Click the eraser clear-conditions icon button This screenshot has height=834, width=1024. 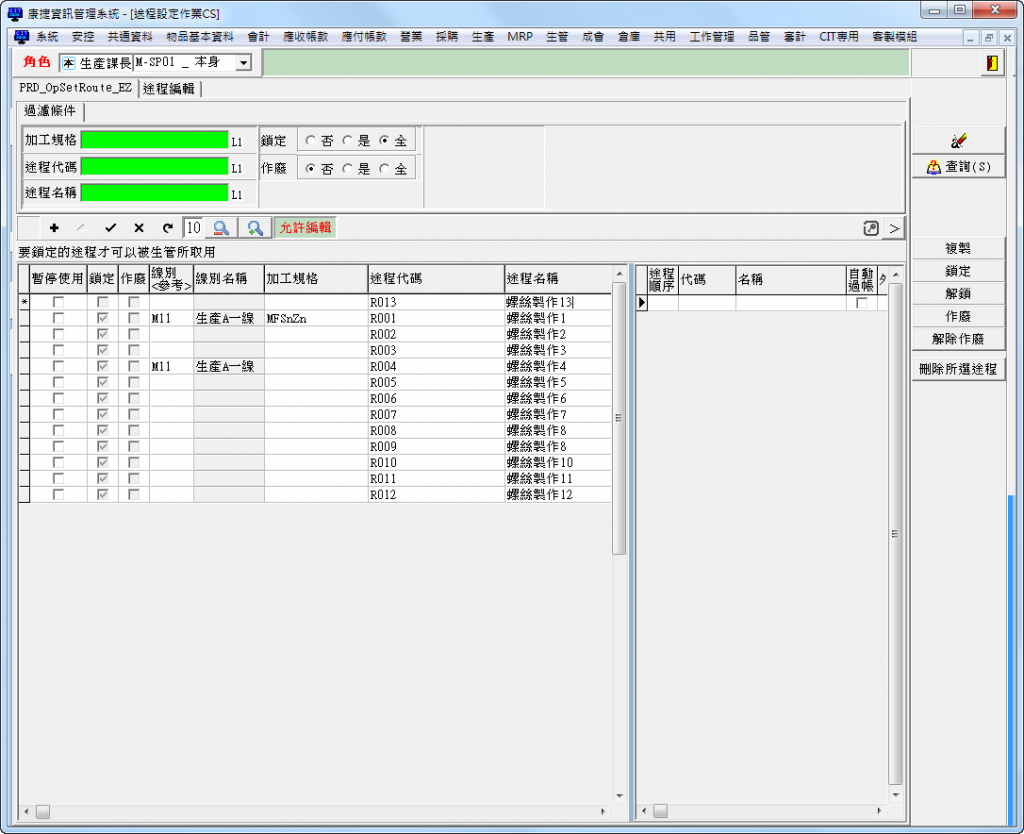(958, 141)
